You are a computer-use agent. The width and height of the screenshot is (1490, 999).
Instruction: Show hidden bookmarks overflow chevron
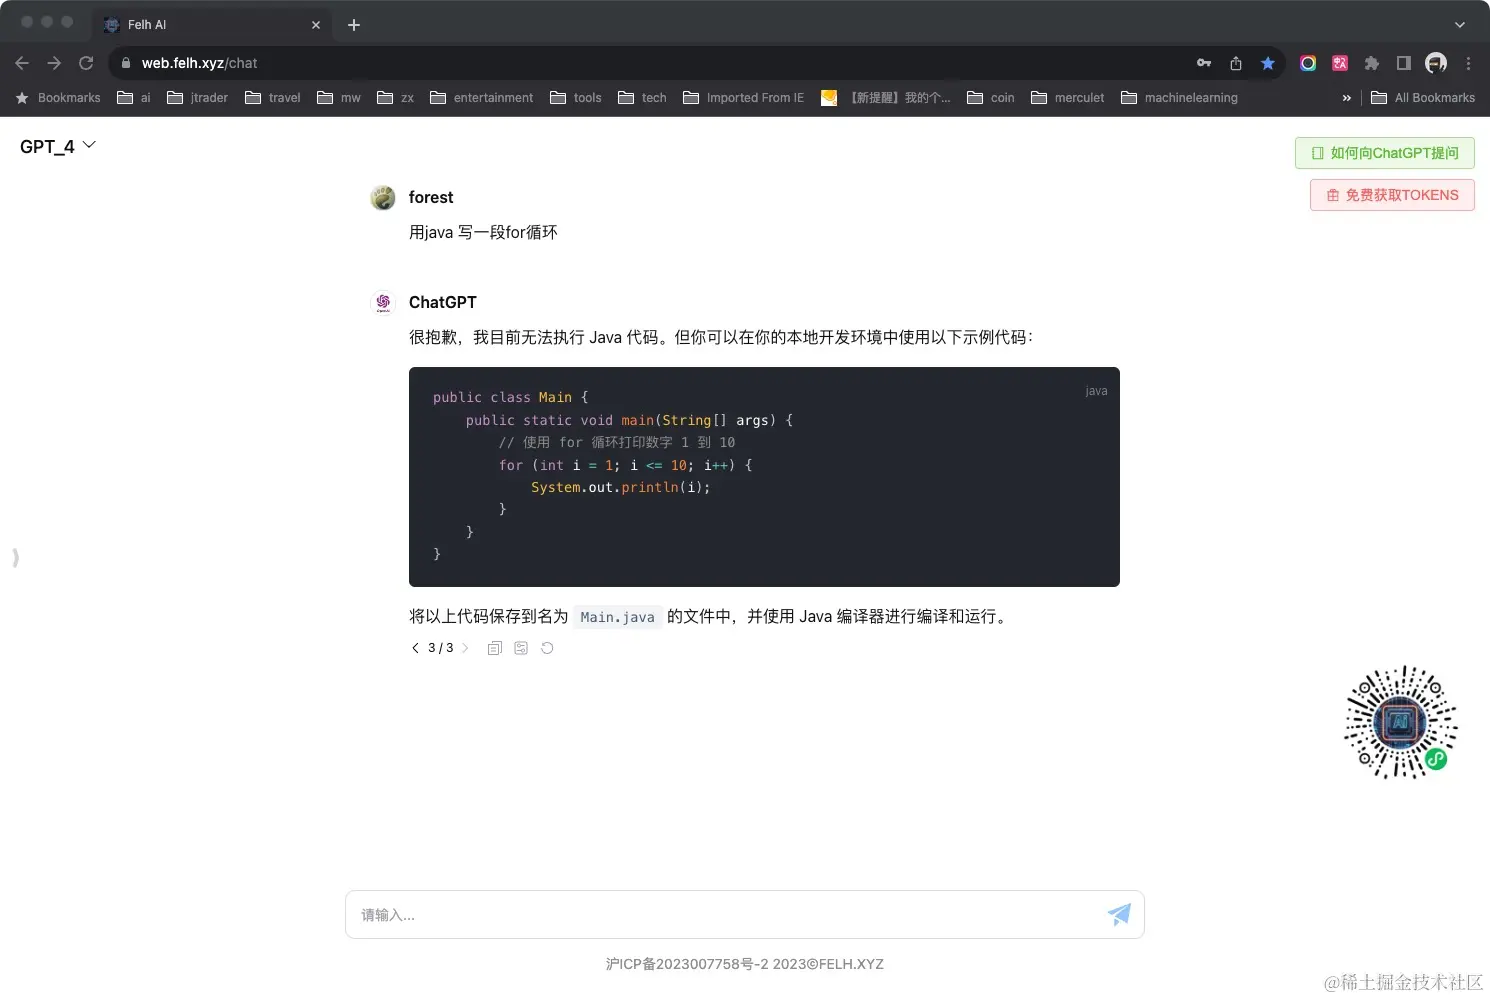pyautogui.click(x=1346, y=98)
